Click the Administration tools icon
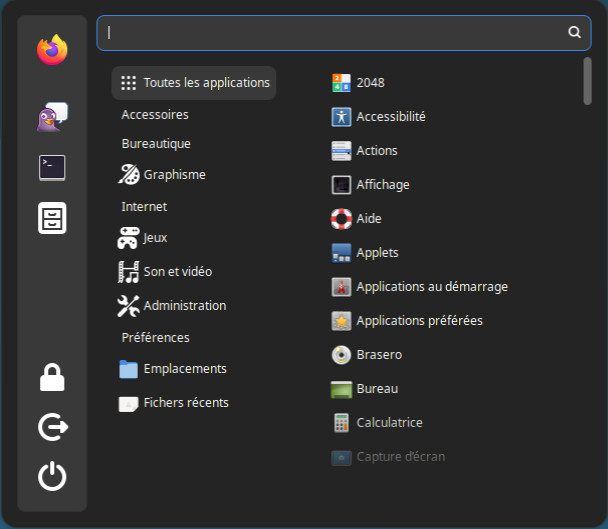This screenshot has height=529, width=608. 128,306
